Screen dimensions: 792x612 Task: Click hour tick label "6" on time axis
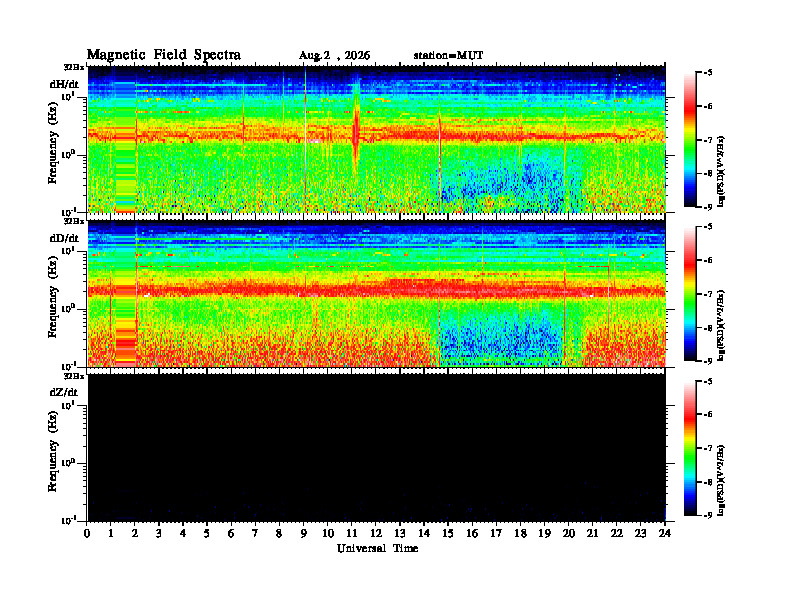pos(231,534)
